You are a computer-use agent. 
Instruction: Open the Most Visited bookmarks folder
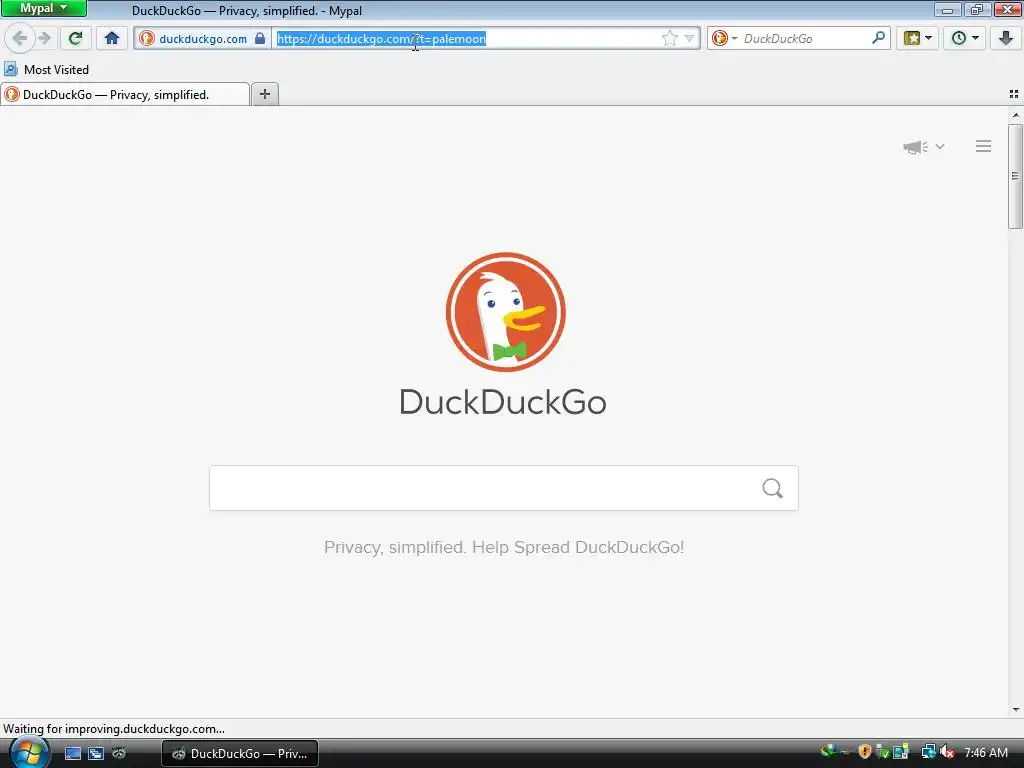tap(46, 69)
